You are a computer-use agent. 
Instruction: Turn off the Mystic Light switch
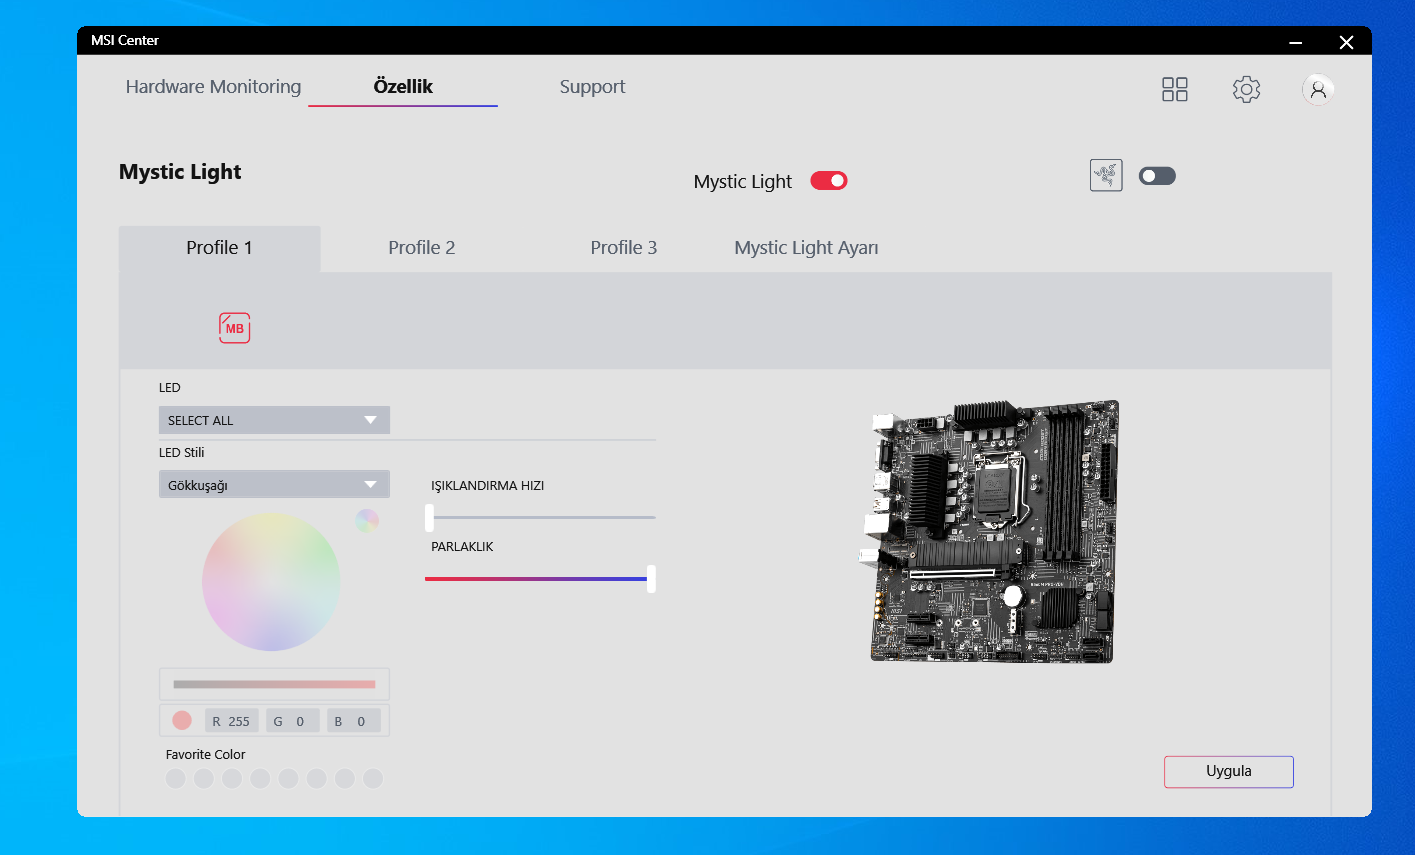829,181
